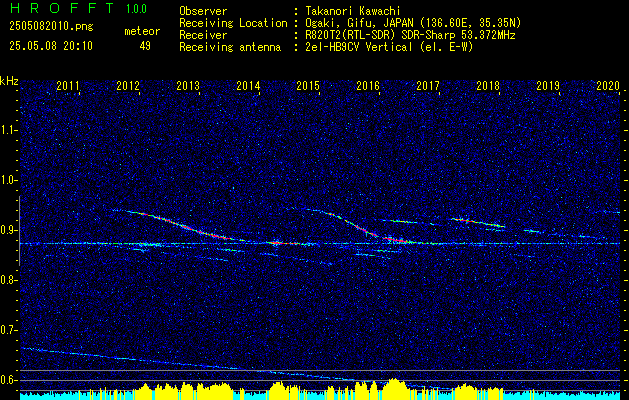Click the 2019 time axis marker
Viewport: 629px width, 400px height.
coord(548,85)
